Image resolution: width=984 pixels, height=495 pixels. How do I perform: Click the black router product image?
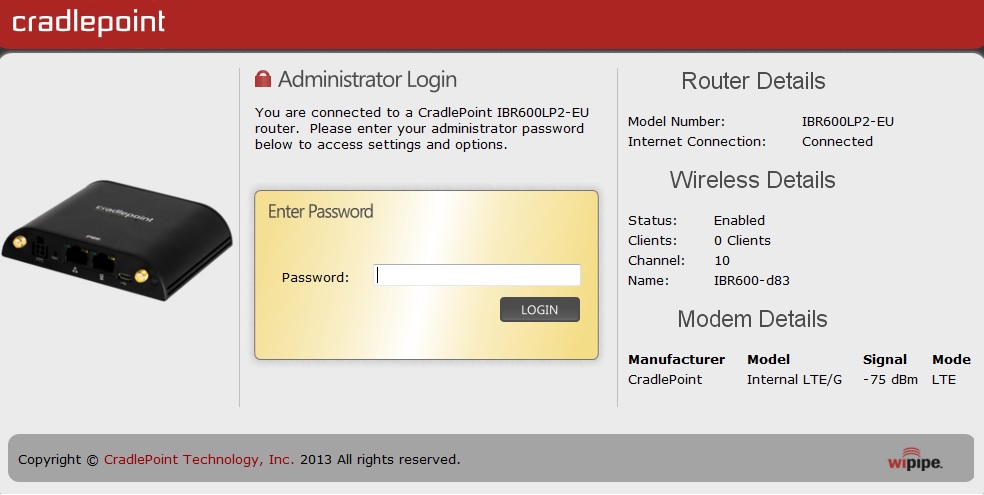pos(118,238)
